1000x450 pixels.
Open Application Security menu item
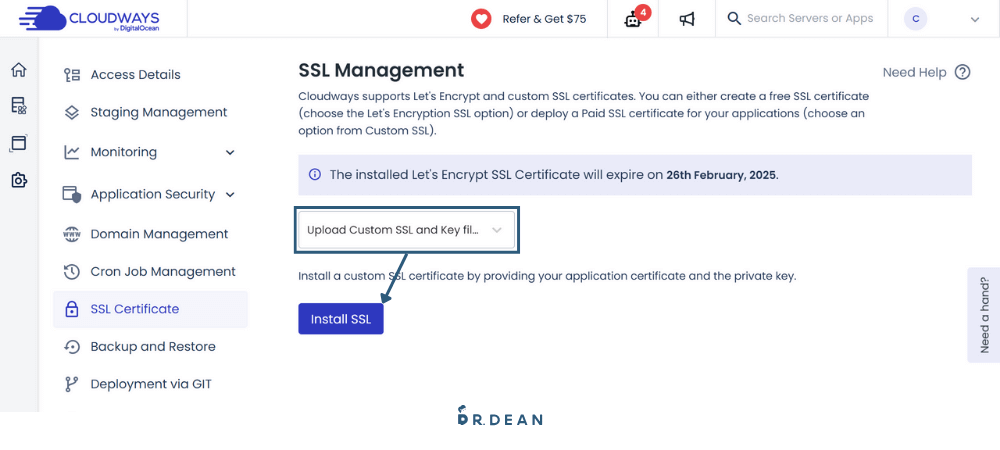[151, 194]
